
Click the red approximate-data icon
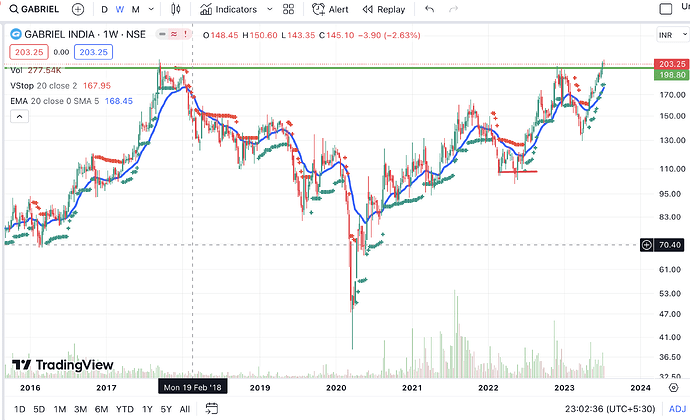(x=174, y=34)
